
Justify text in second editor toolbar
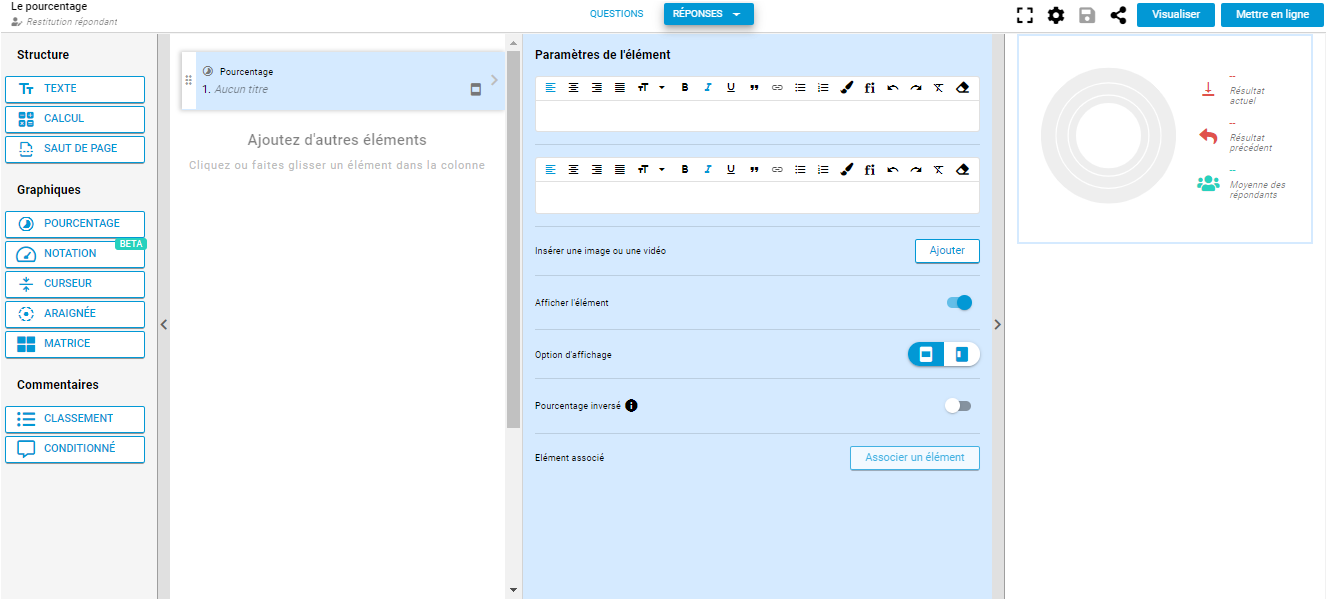pos(619,169)
